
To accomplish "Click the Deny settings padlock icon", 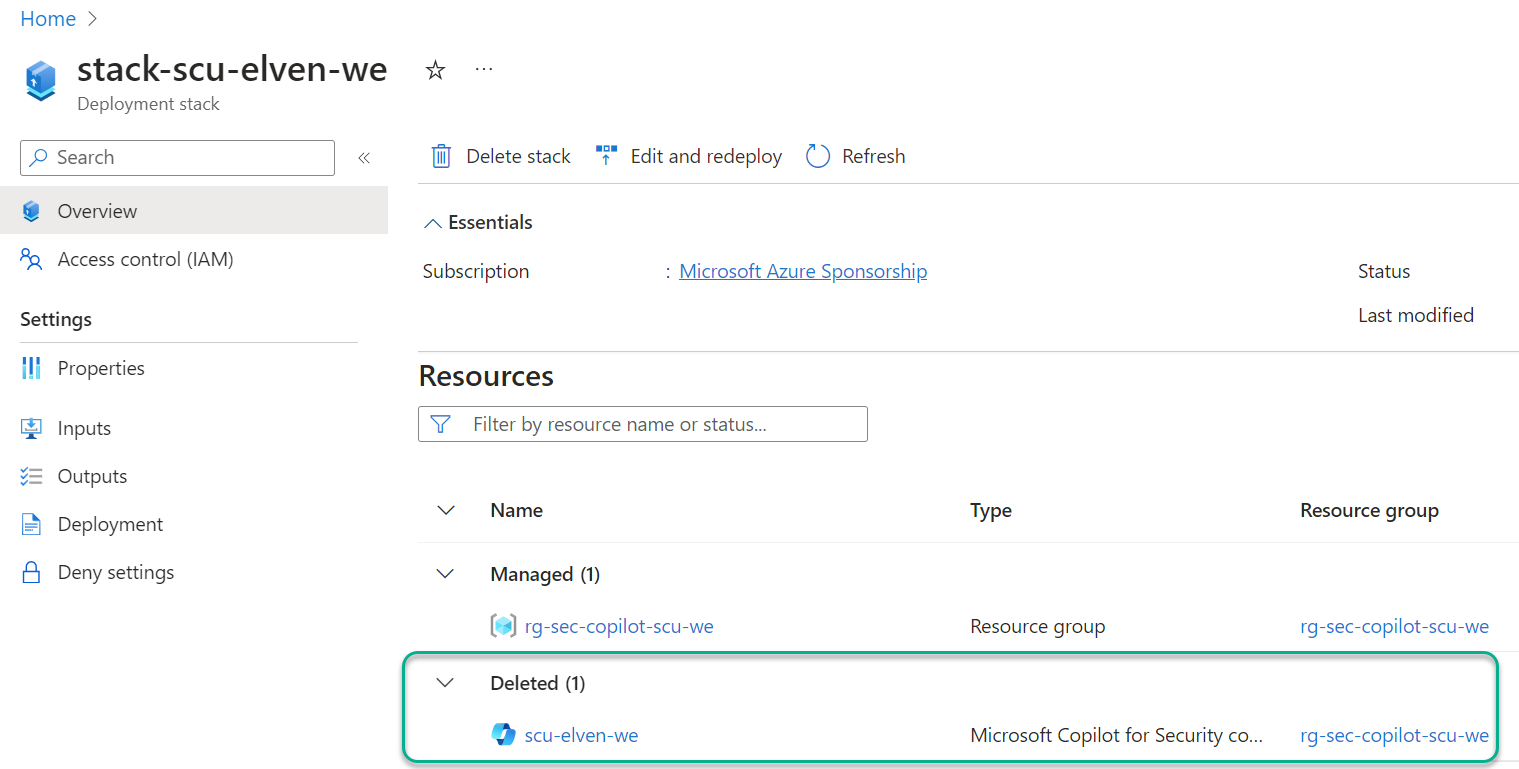I will (x=31, y=572).
